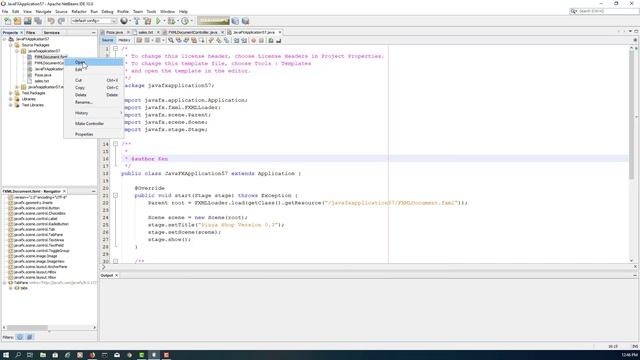Click the red Start Macro Recording icon
Screen dimensions: 640x360
(253, 40)
